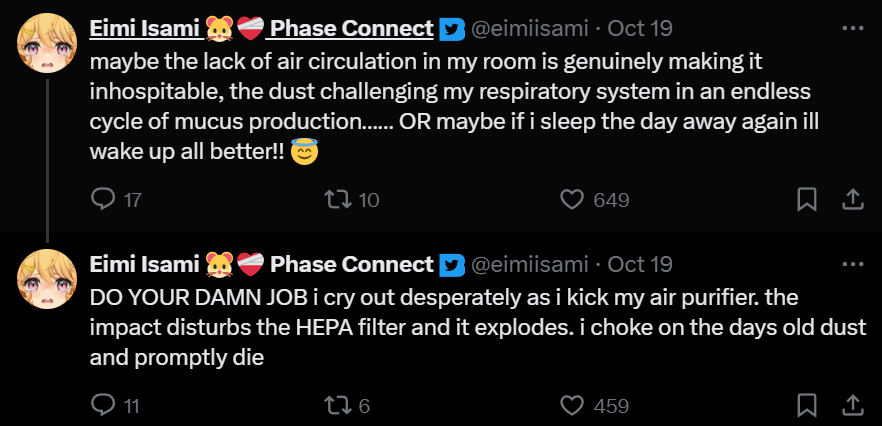The height and width of the screenshot is (426, 882).
Task: Open the air purifier tweet text
Action: pyautogui.click(x=478, y=327)
